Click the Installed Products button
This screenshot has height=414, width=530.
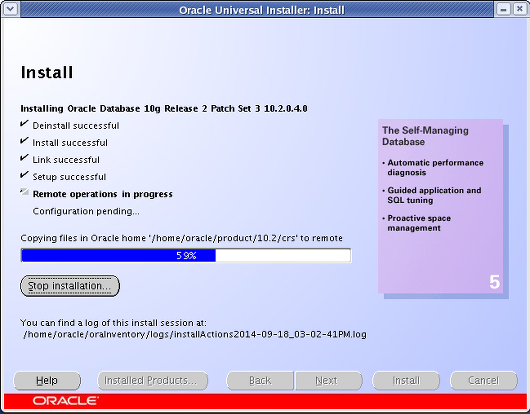tap(152, 381)
